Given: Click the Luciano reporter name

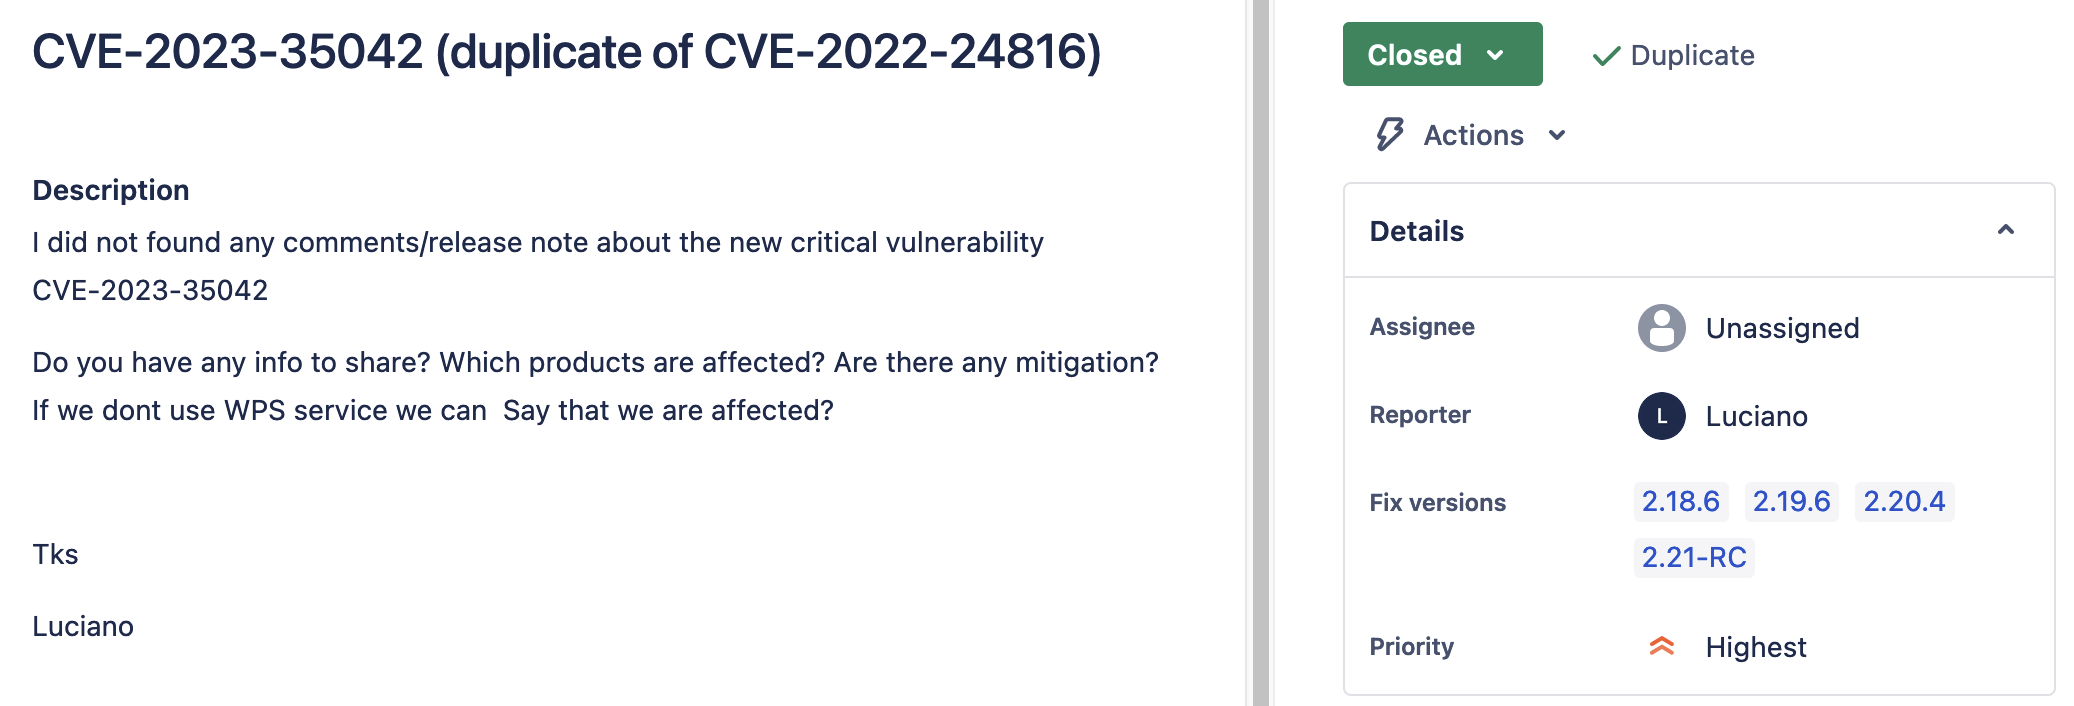Looking at the screenshot, I should click(1756, 416).
